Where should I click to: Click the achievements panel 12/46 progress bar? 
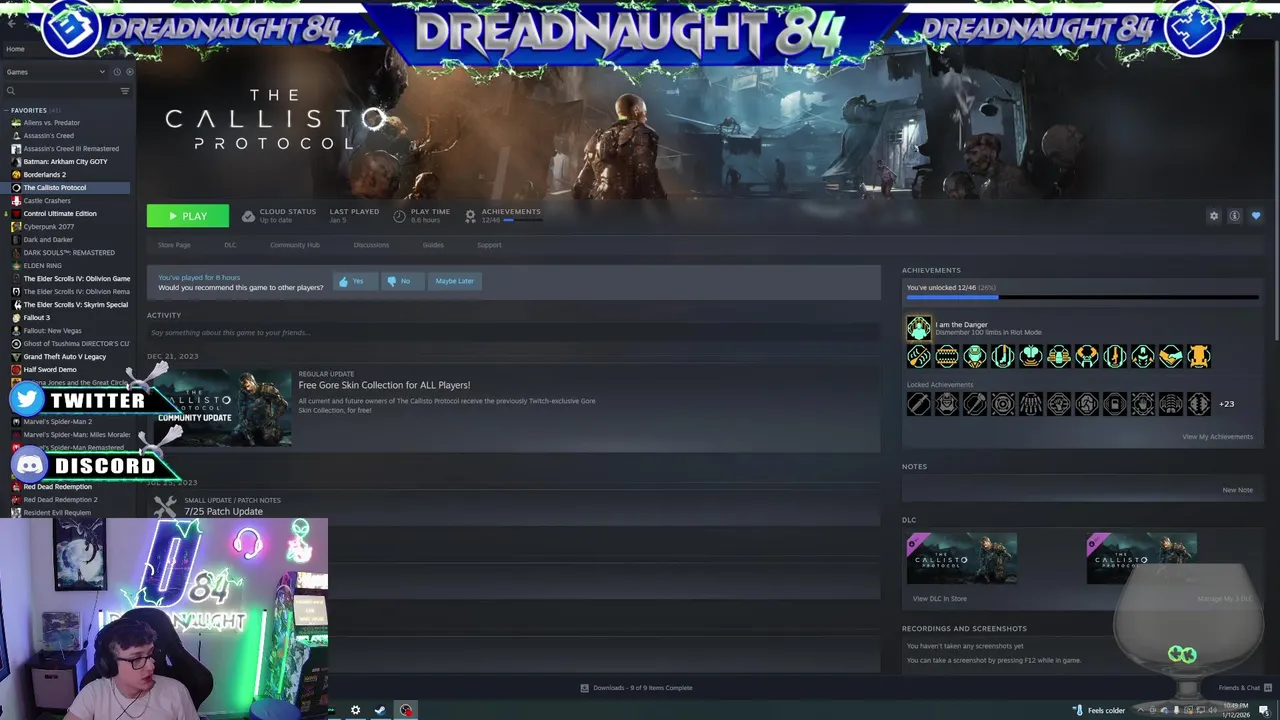click(1082, 297)
